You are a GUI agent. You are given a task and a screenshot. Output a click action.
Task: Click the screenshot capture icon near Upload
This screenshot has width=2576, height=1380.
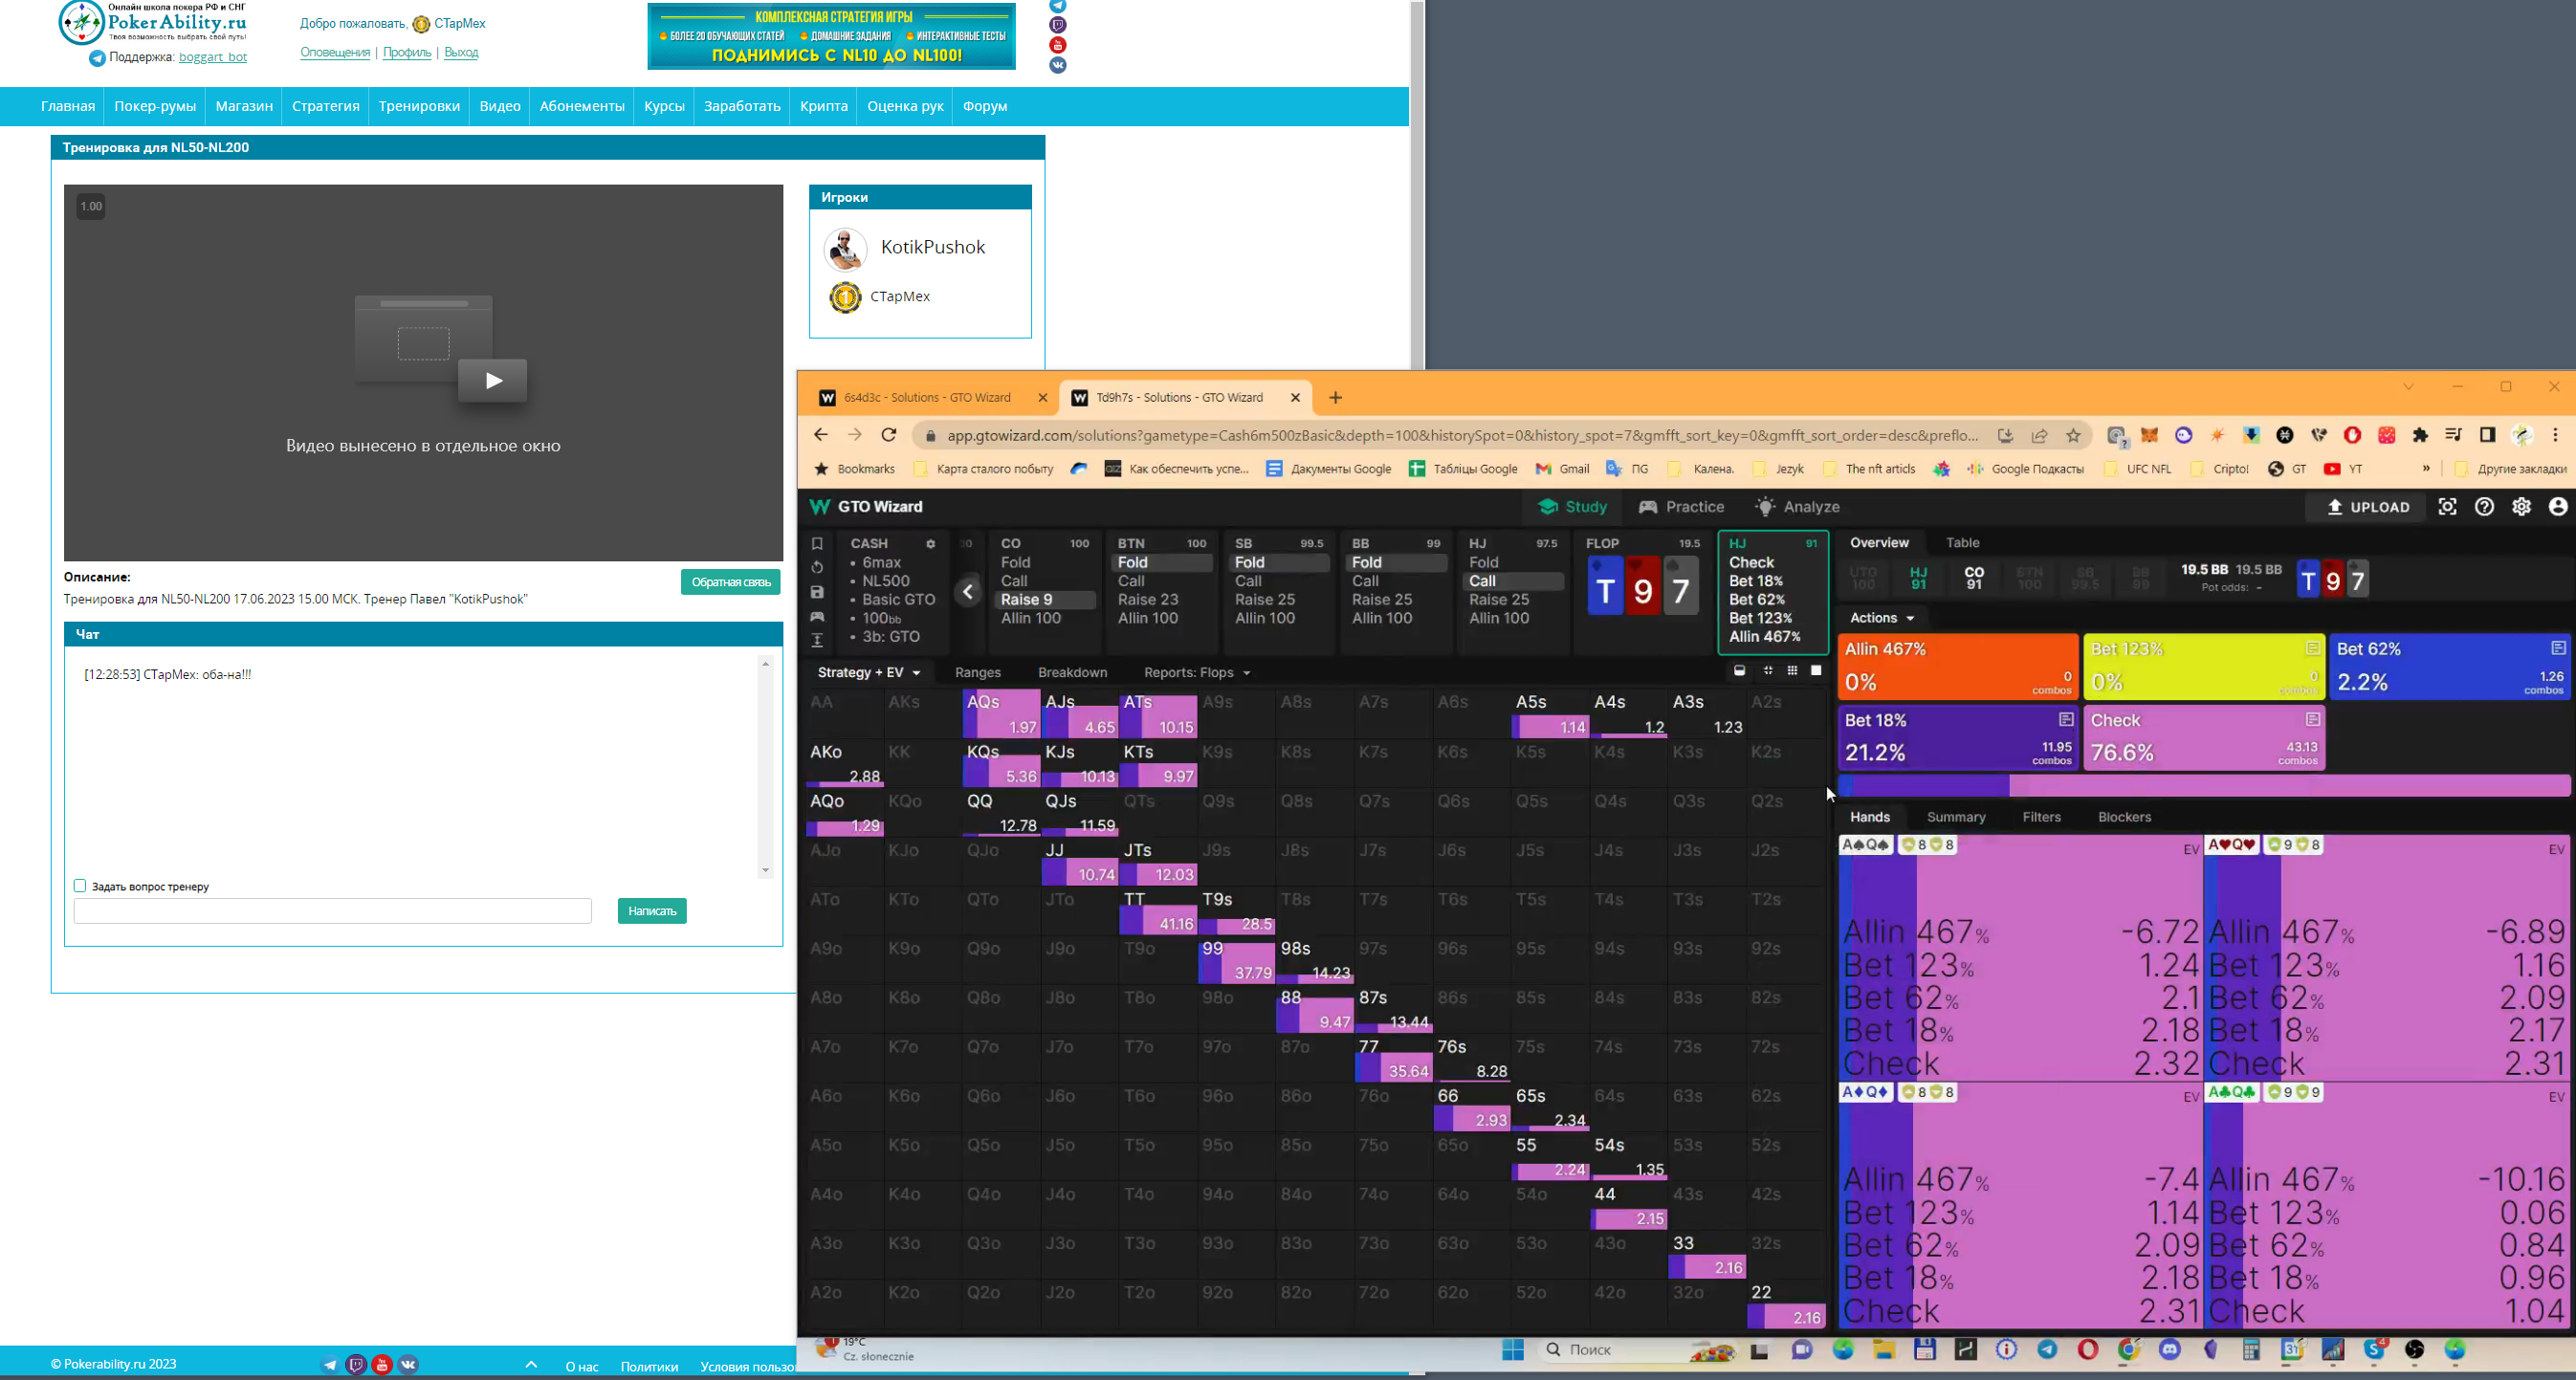point(2447,507)
